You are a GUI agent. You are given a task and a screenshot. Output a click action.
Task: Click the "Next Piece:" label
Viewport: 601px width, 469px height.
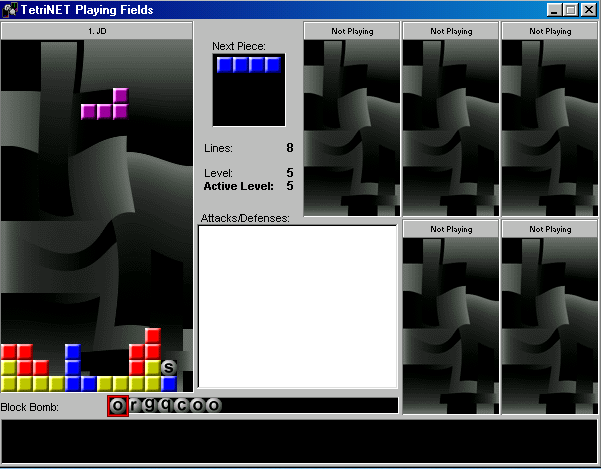click(239, 46)
